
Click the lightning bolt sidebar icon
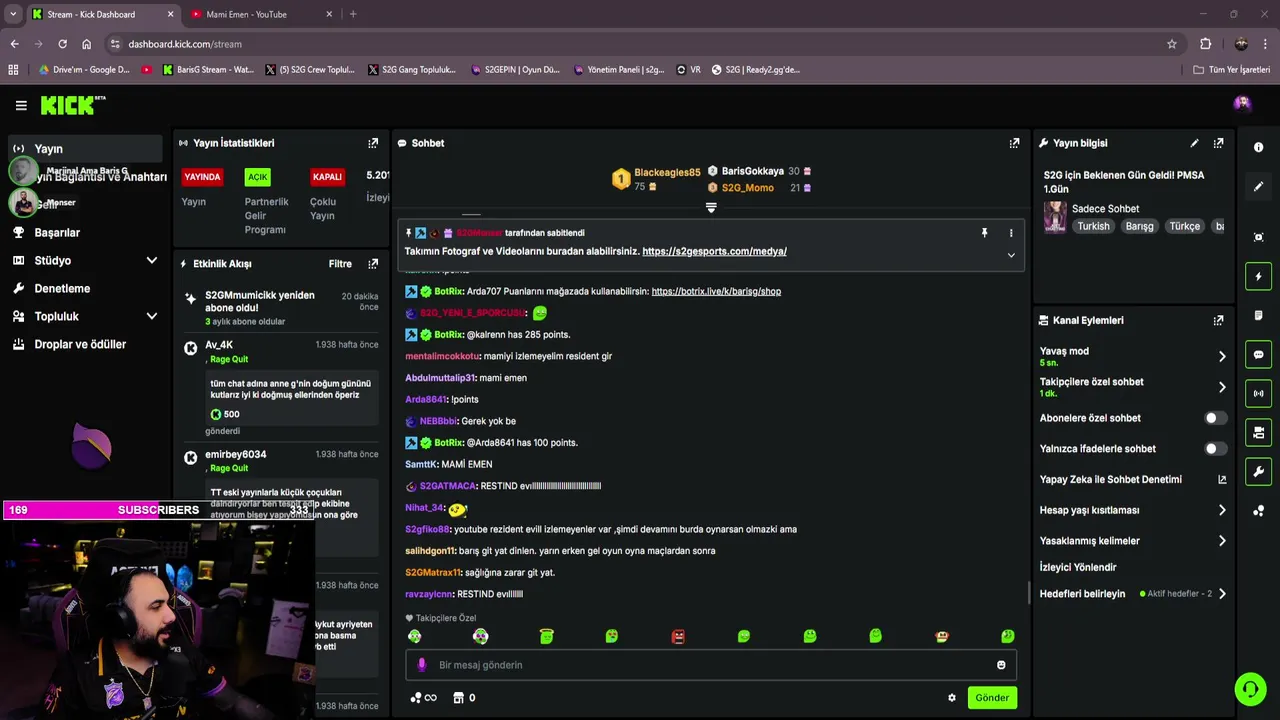coord(1259,277)
